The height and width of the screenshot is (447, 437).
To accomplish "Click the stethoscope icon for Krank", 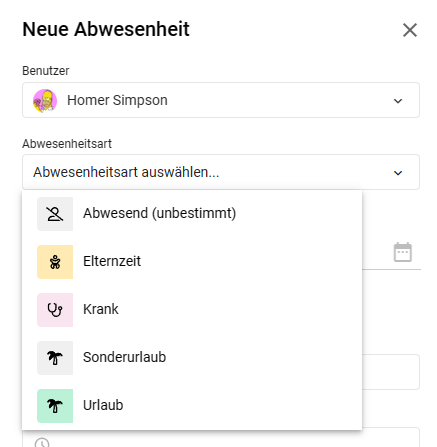I will (55, 310).
